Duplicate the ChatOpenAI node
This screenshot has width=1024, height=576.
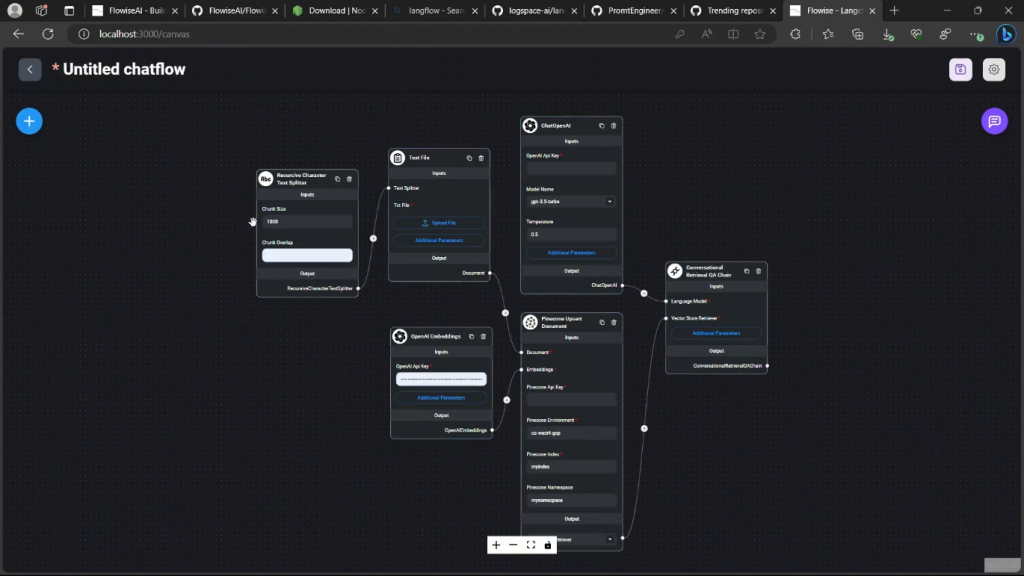[601, 125]
